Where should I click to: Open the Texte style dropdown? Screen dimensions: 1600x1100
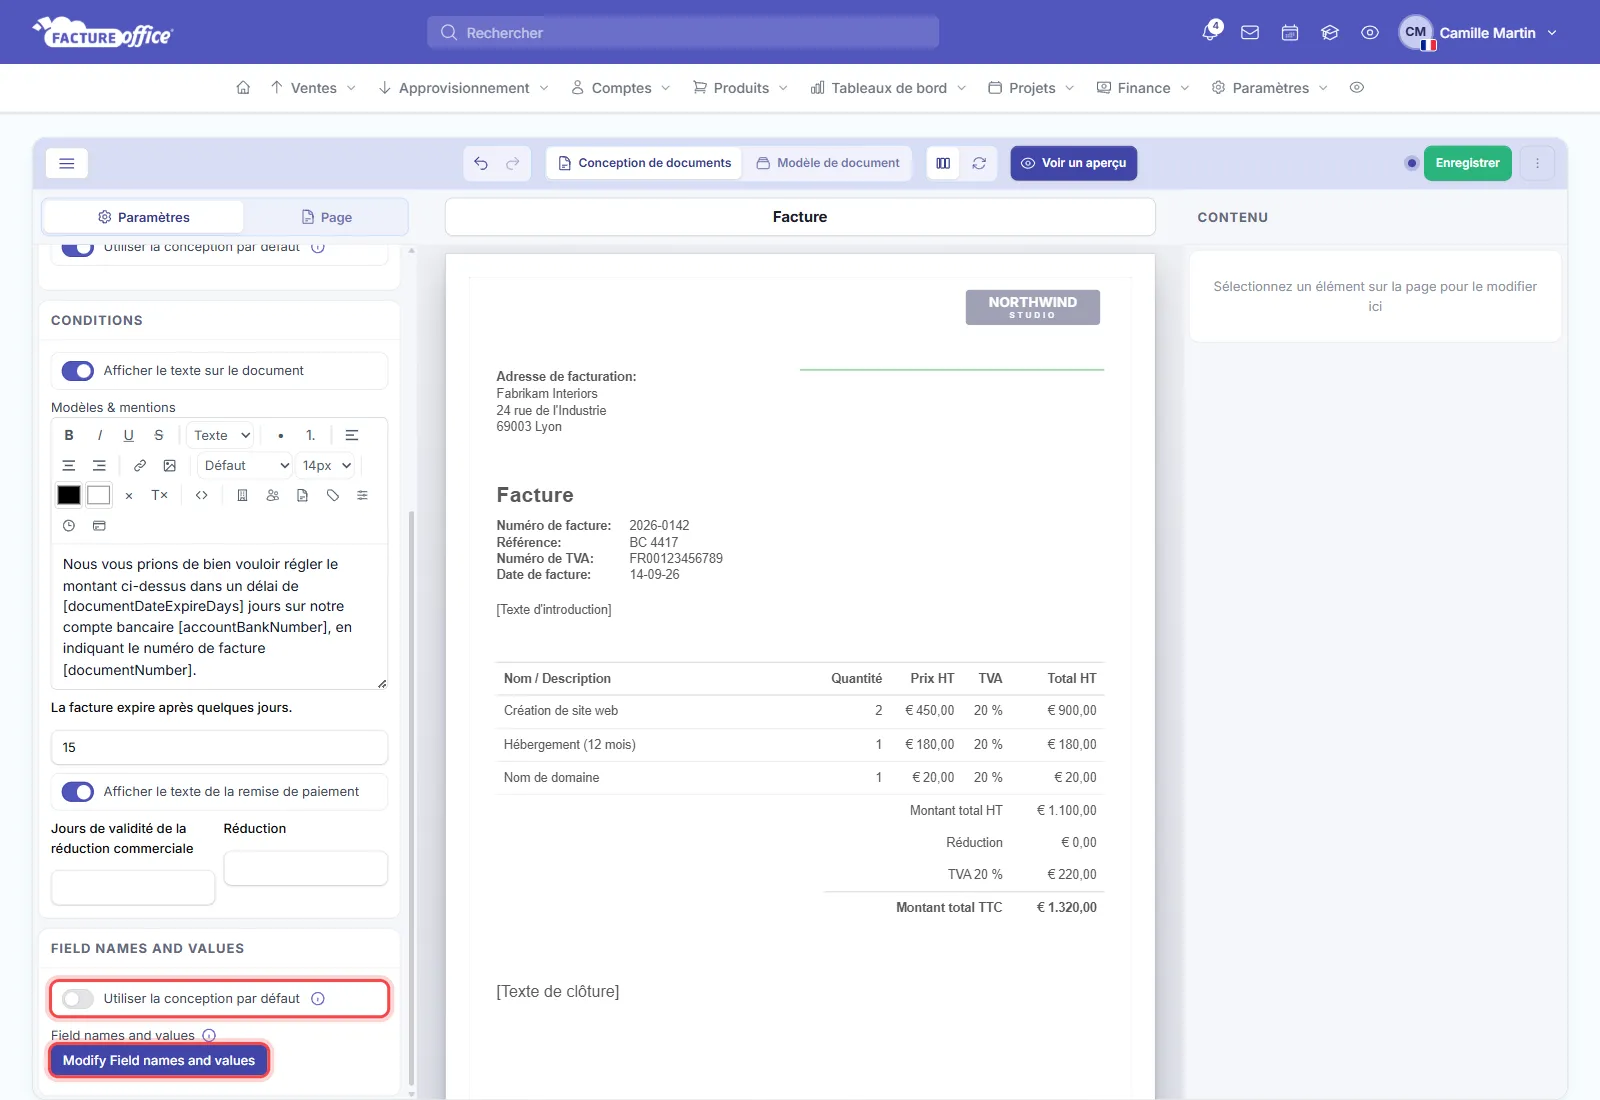point(221,435)
